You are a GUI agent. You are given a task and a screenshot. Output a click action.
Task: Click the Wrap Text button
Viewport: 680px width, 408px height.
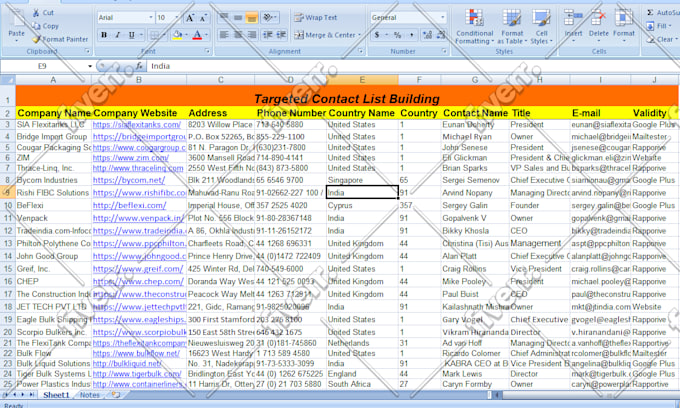[x=315, y=17]
